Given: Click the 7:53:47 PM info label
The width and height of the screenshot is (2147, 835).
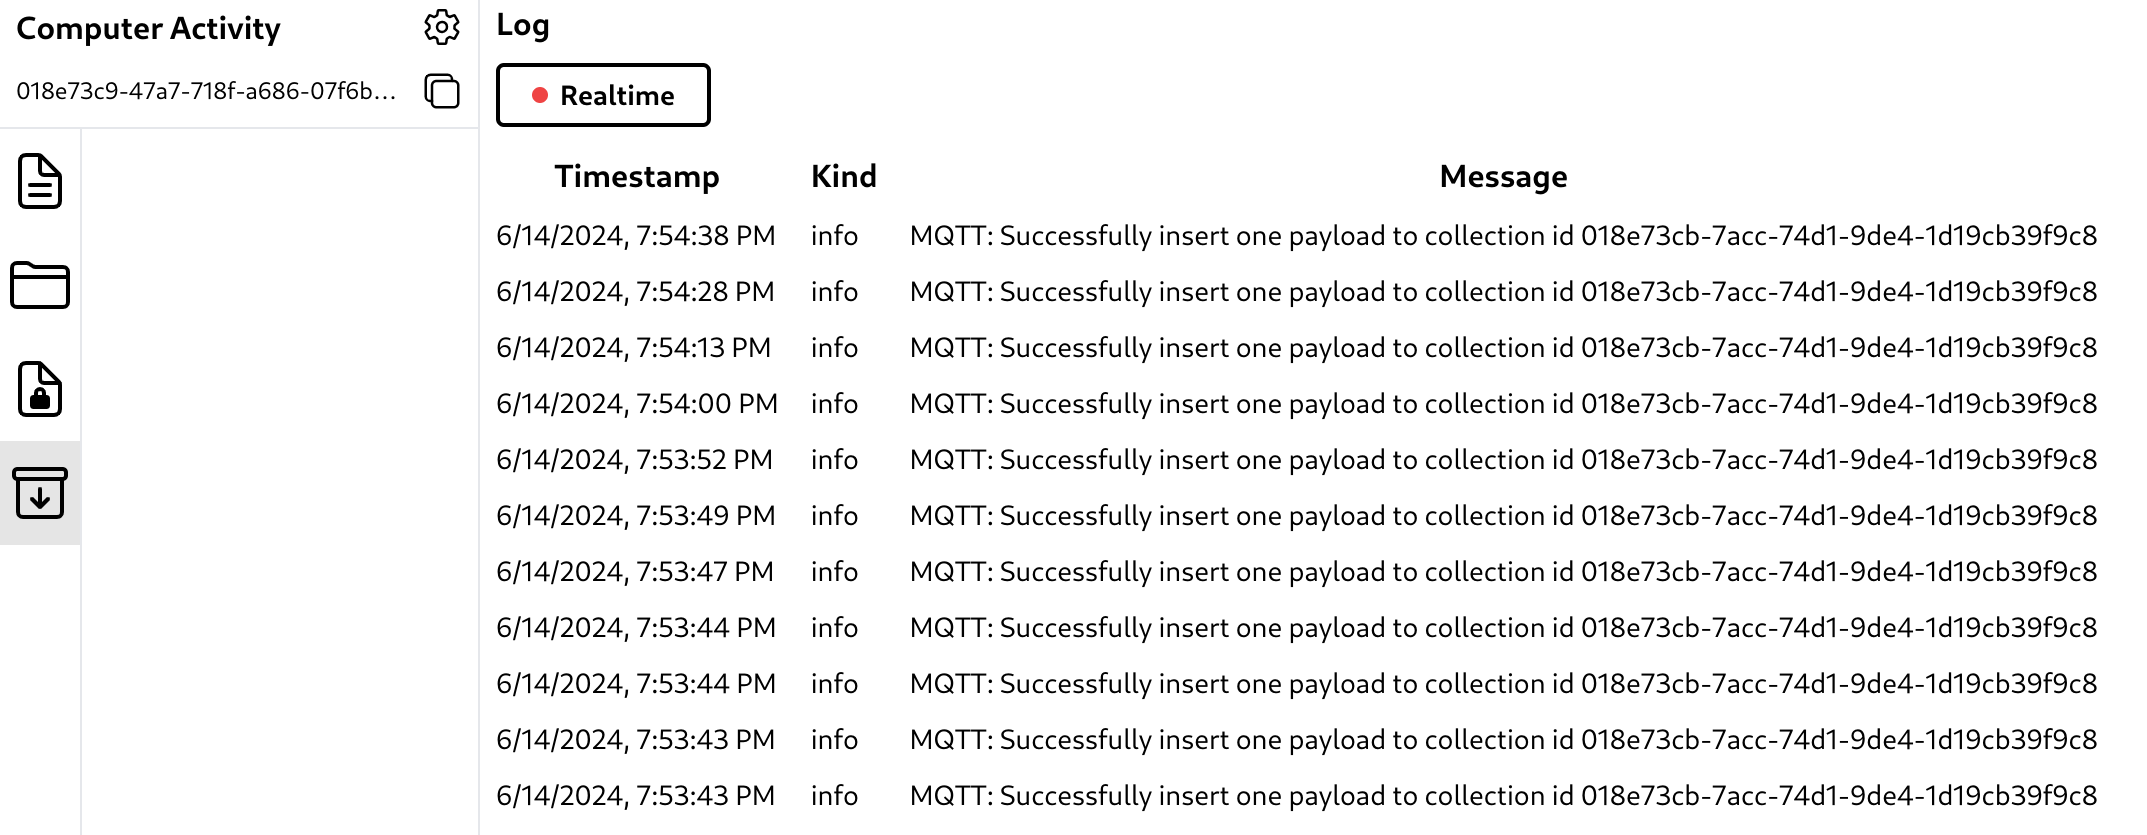Looking at the screenshot, I should [x=834, y=572].
